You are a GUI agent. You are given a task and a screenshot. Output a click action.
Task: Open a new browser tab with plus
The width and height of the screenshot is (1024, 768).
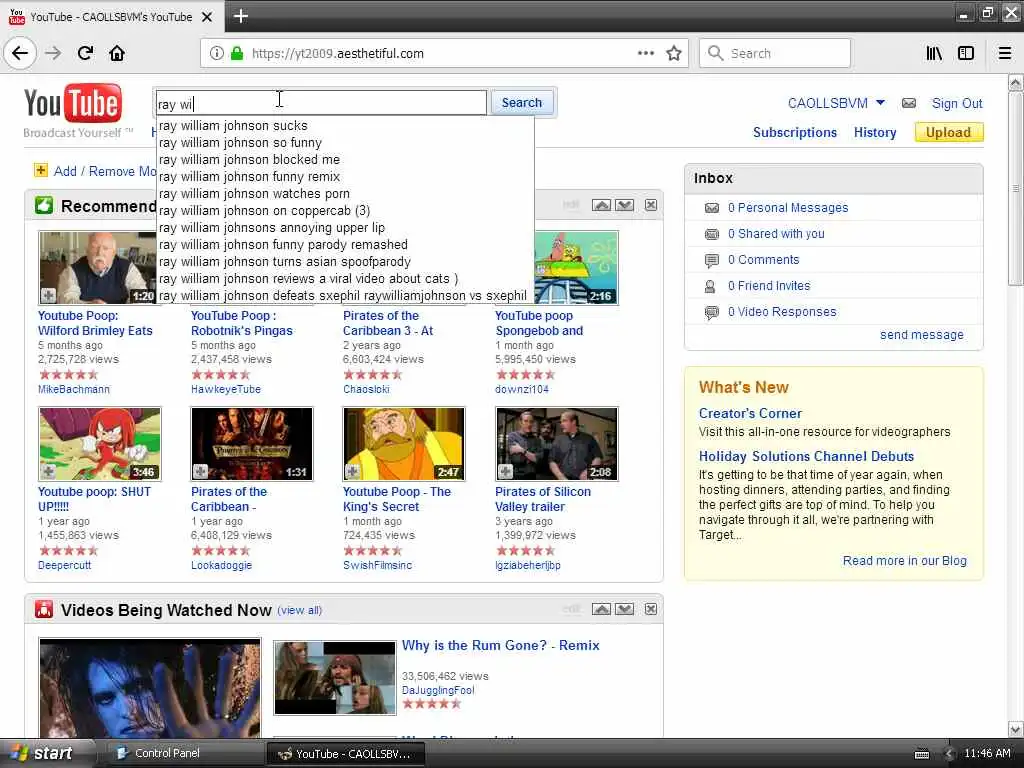click(240, 16)
